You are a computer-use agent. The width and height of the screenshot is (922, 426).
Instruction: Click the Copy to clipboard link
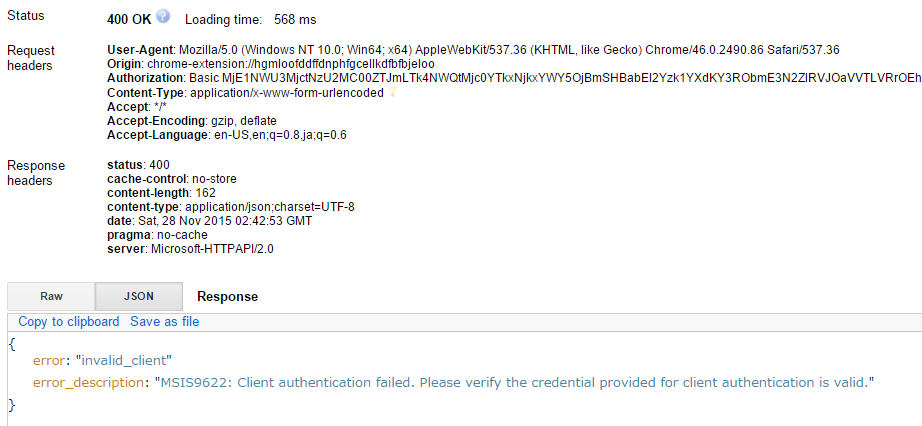[x=69, y=322]
